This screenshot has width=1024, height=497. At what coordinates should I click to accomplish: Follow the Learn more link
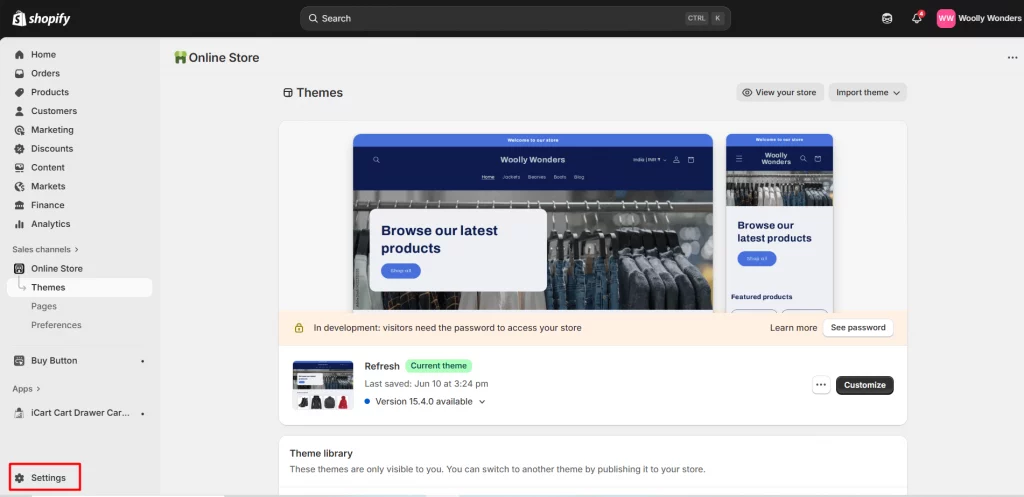[x=793, y=328]
